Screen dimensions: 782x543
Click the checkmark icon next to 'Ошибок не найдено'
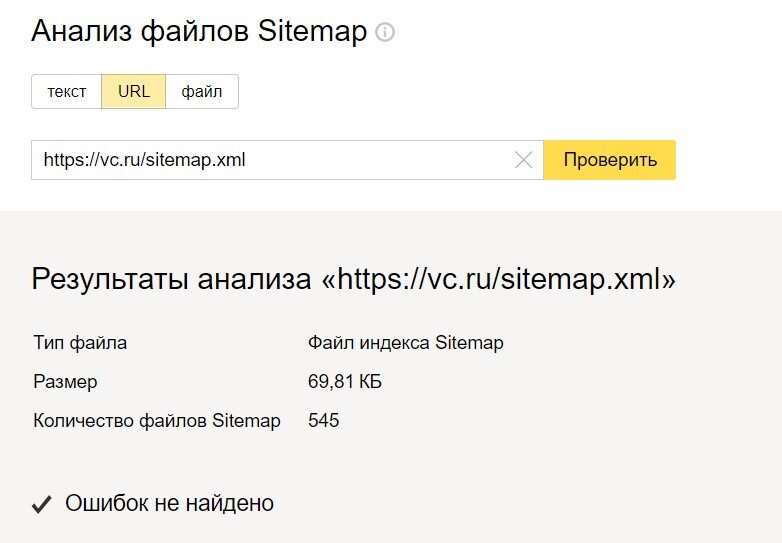(41, 504)
